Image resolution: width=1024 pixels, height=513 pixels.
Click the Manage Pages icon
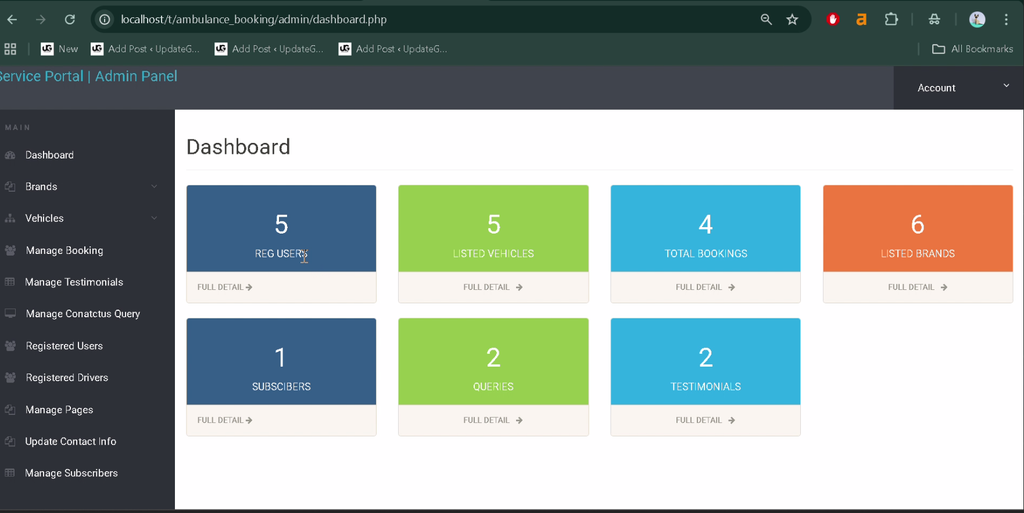click(x=10, y=410)
